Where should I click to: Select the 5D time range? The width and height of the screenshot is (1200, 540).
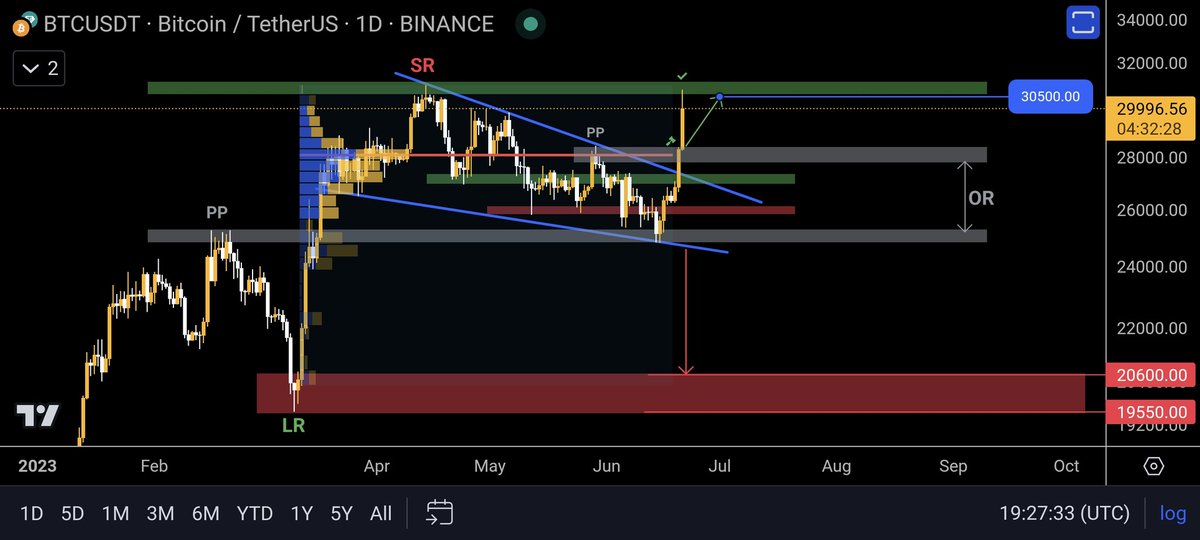73,514
